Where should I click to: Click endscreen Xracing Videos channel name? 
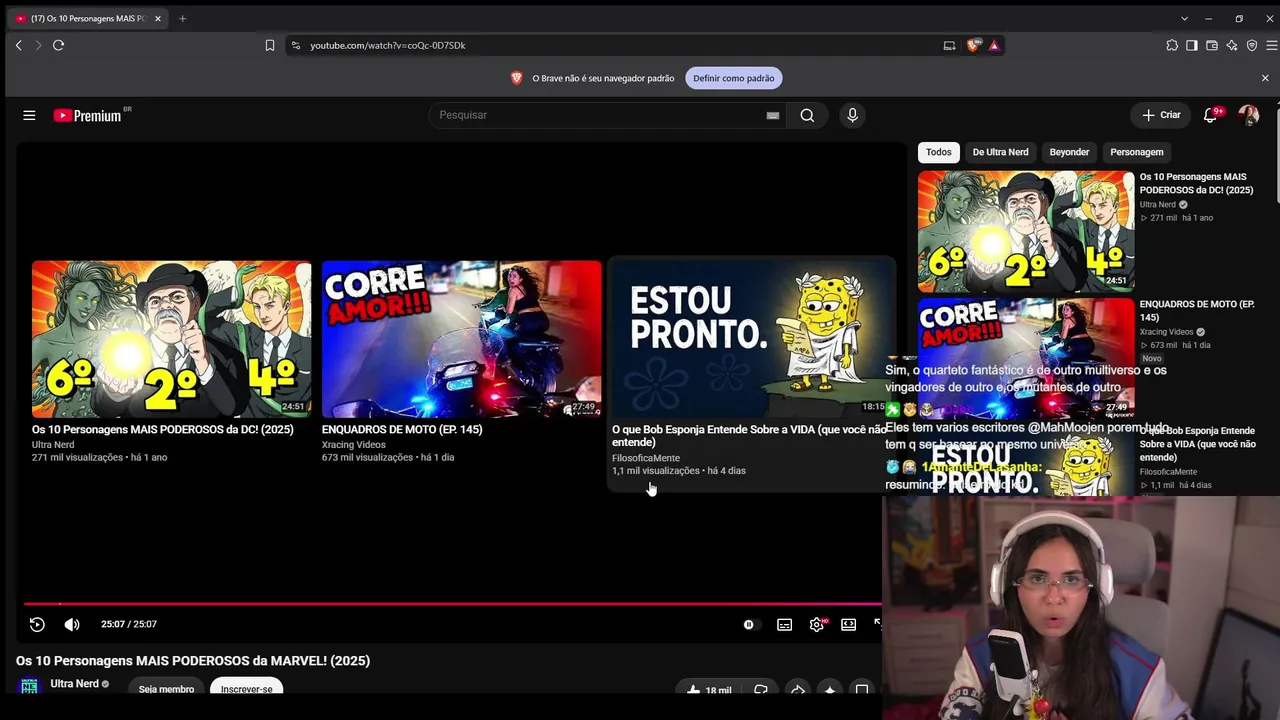click(354, 445)
